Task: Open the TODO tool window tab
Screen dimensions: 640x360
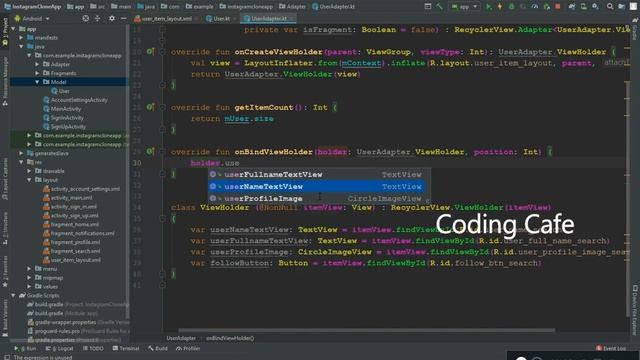Action: (93, 349)
